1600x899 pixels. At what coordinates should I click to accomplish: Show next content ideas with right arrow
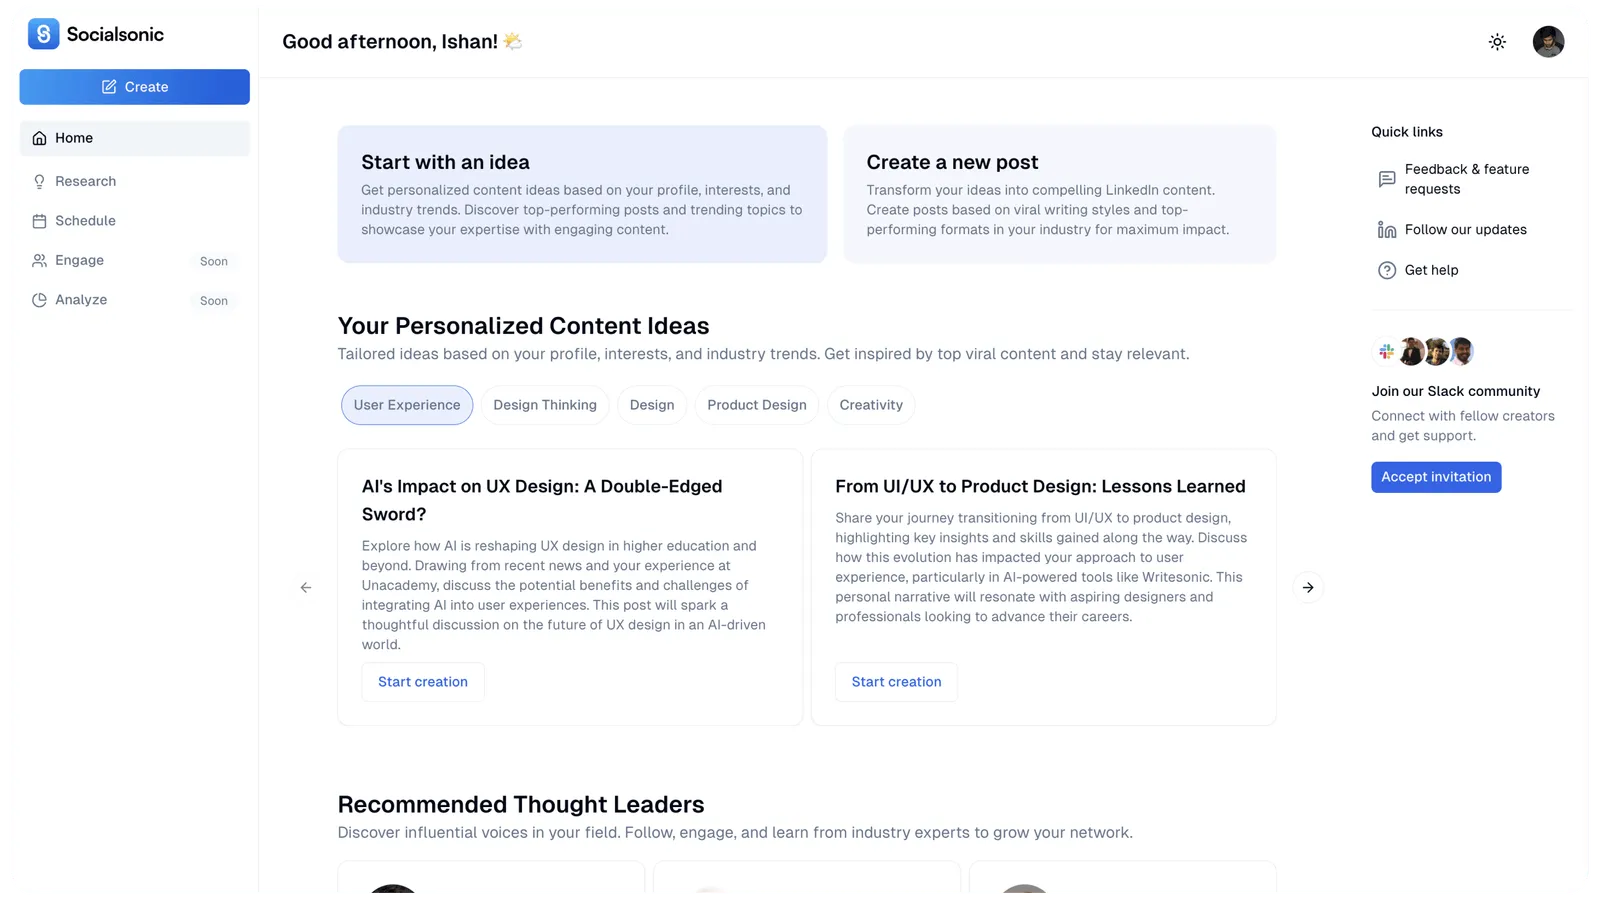pyautogui.click(x=1308, y=588)
